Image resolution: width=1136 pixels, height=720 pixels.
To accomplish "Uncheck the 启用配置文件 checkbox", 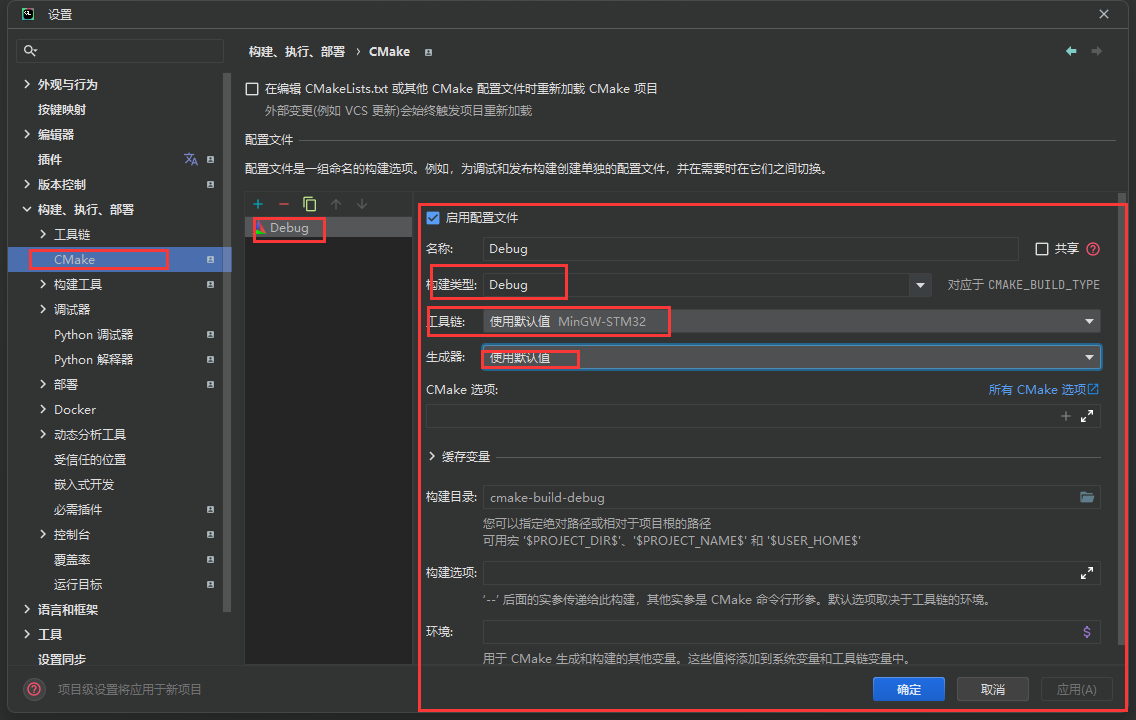I will 432,217.
